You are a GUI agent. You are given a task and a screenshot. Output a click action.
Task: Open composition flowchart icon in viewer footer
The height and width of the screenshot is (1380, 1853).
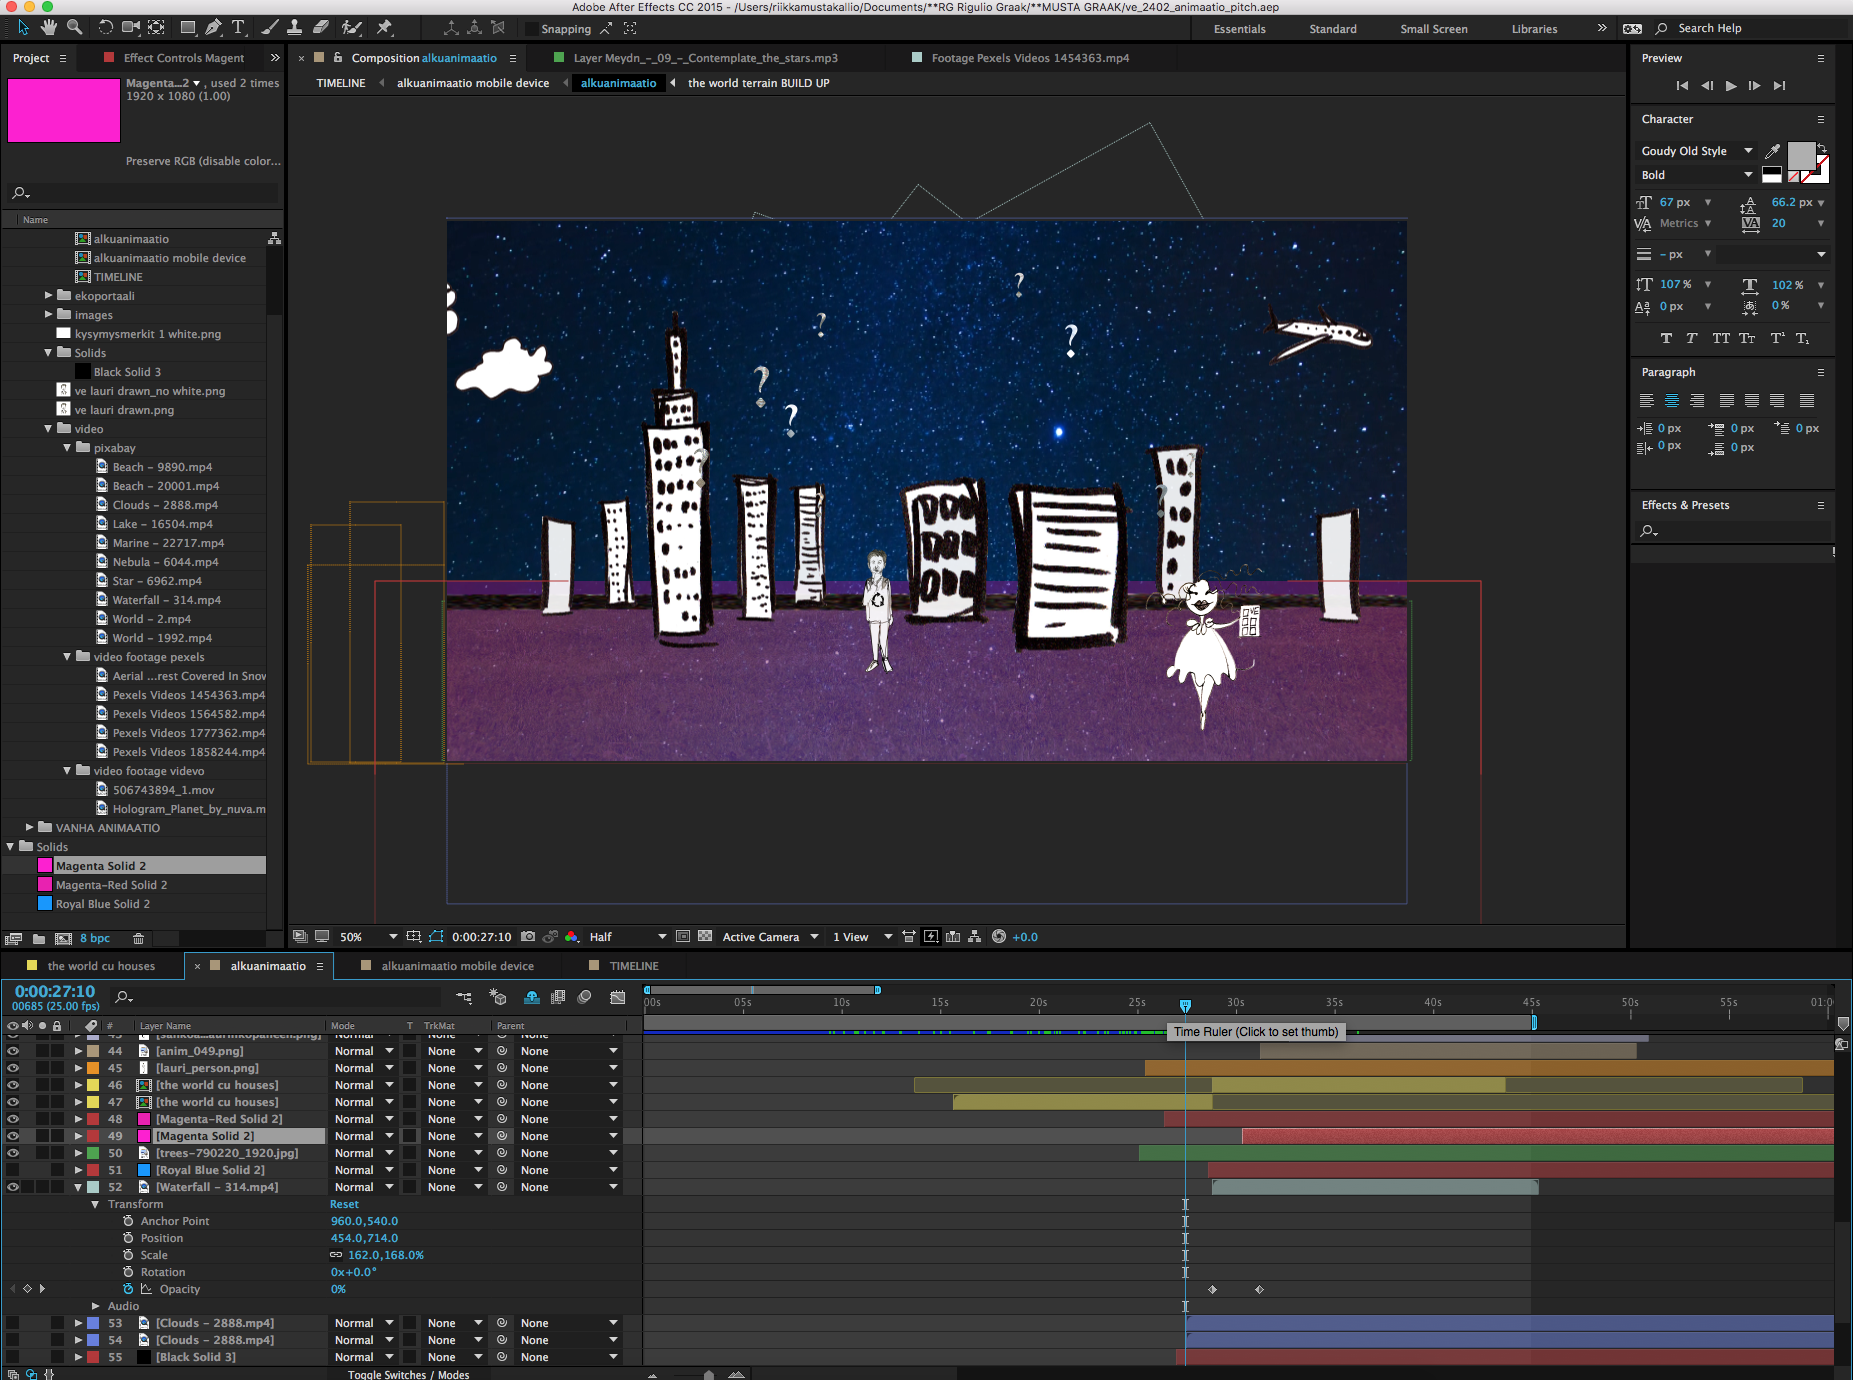coord(975,937)
